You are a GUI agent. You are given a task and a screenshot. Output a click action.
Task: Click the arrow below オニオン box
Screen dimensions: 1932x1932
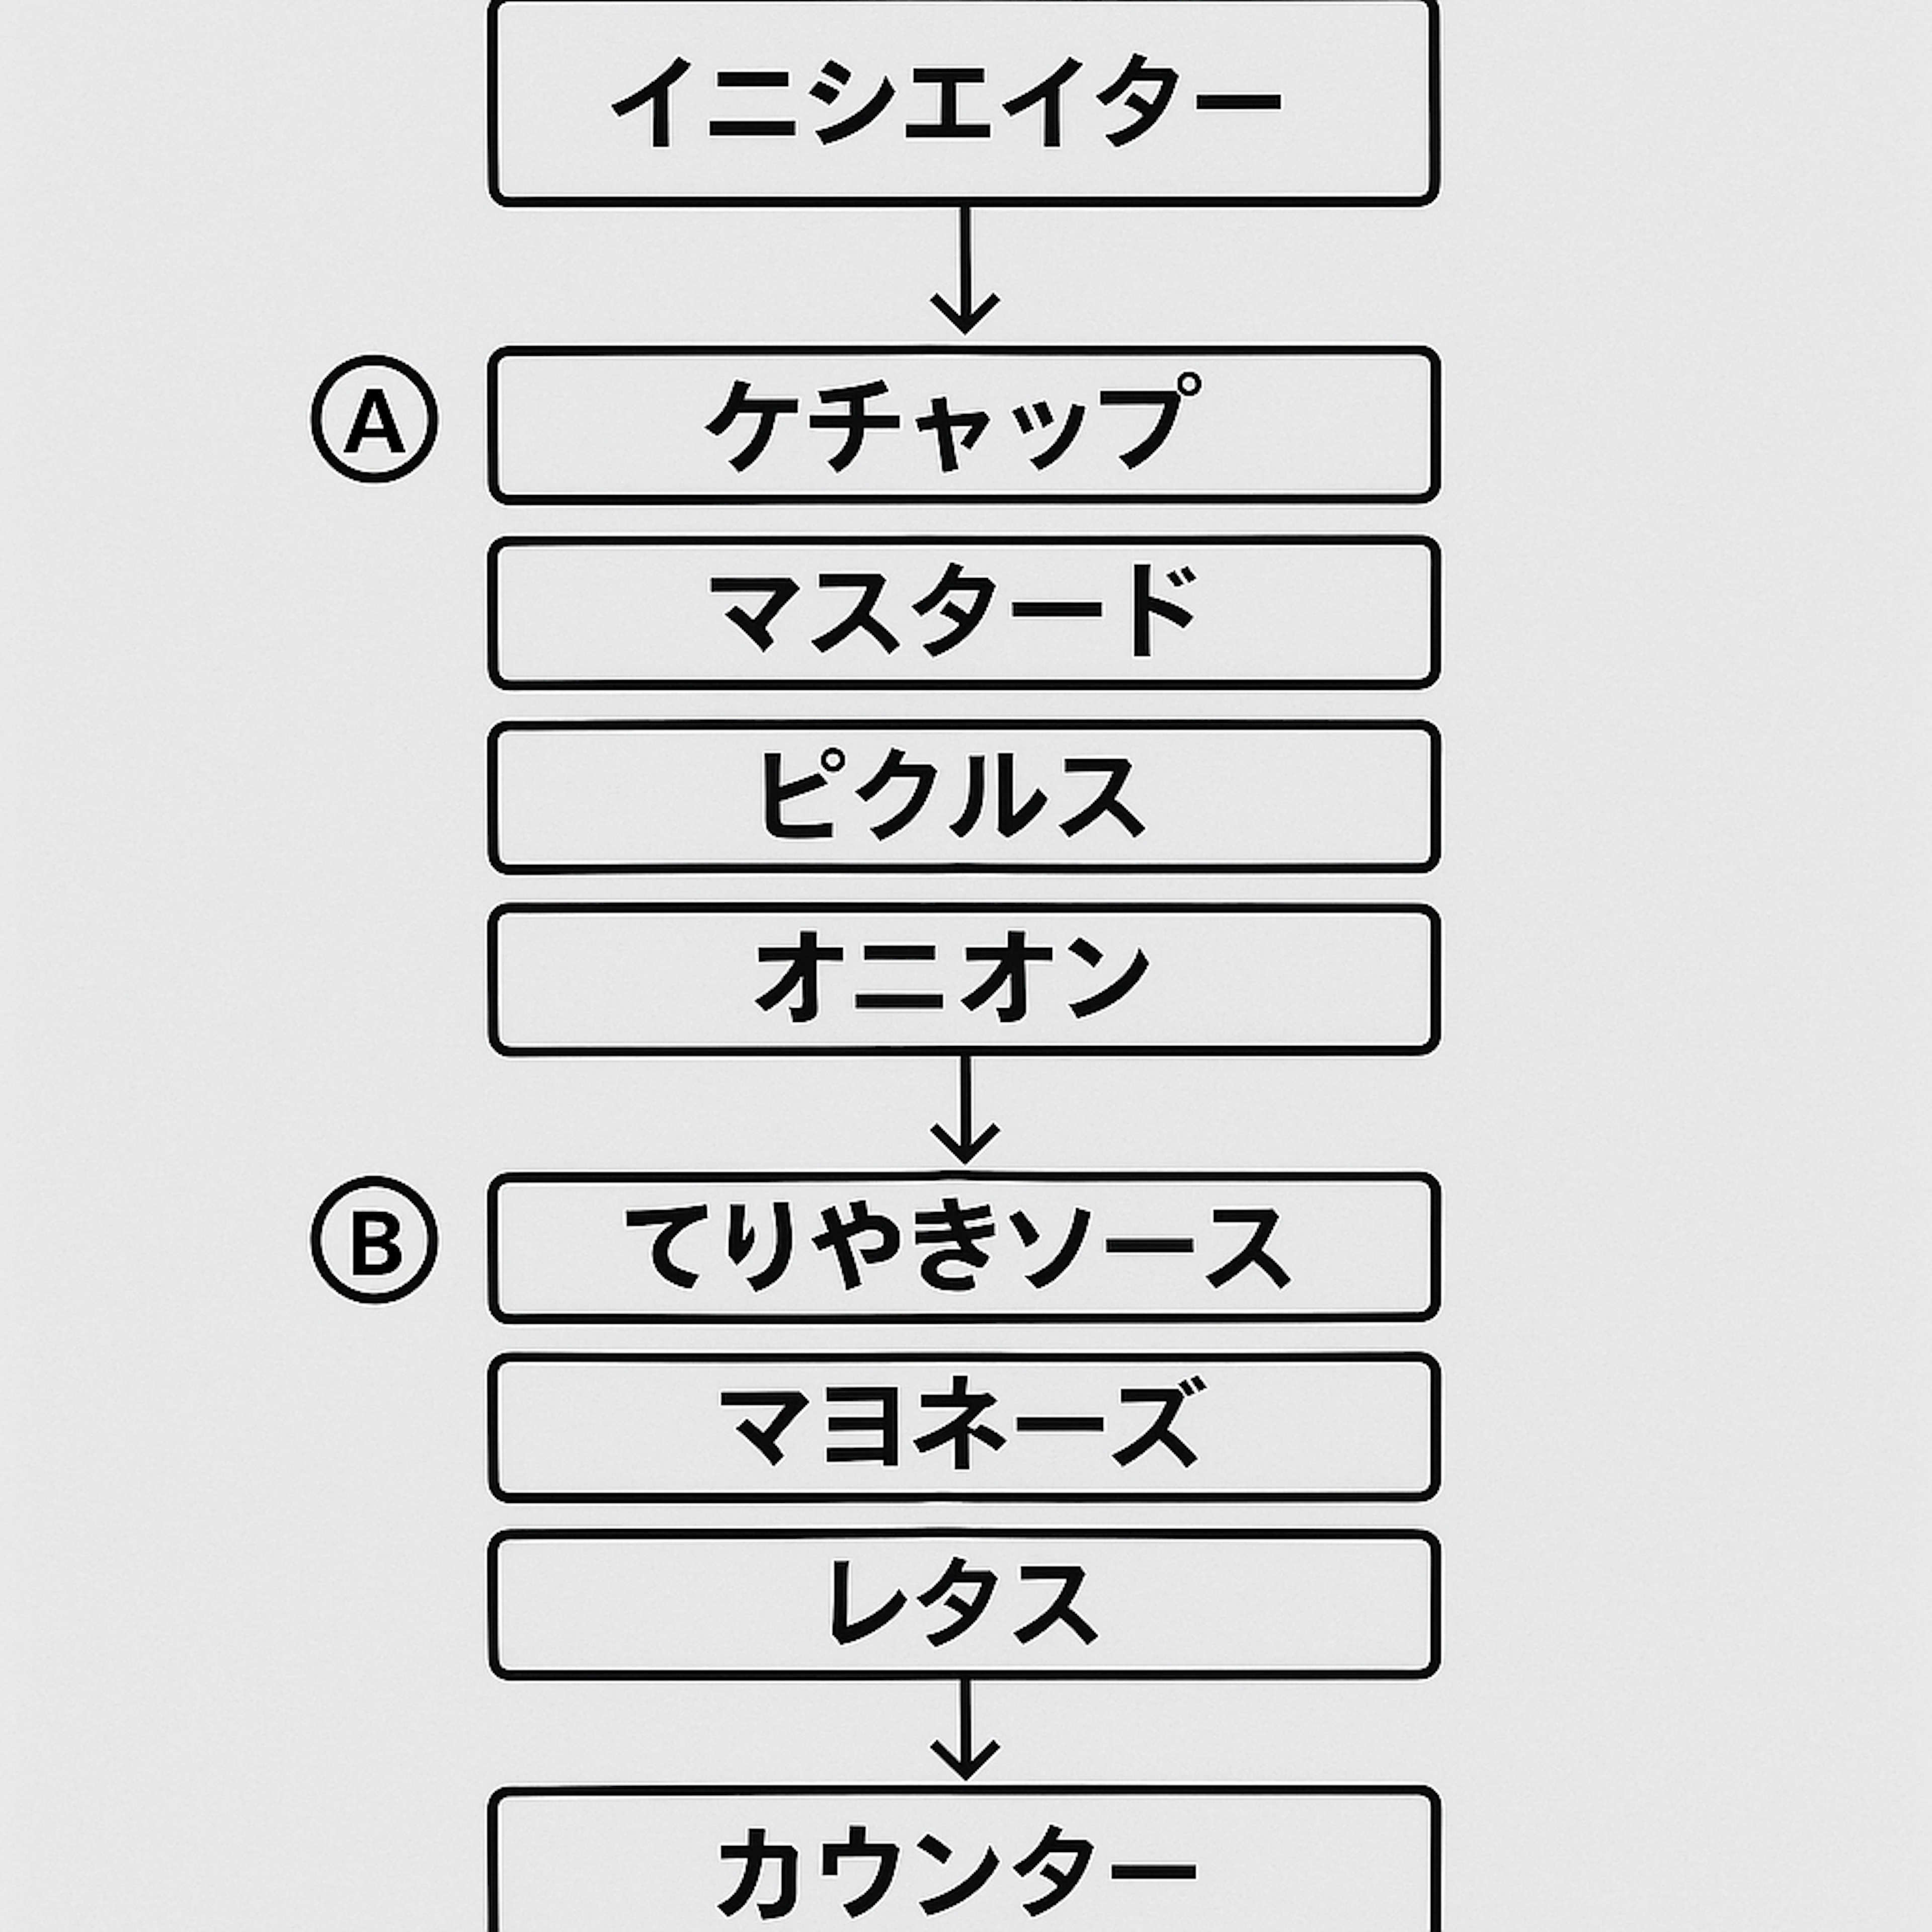965,1109
